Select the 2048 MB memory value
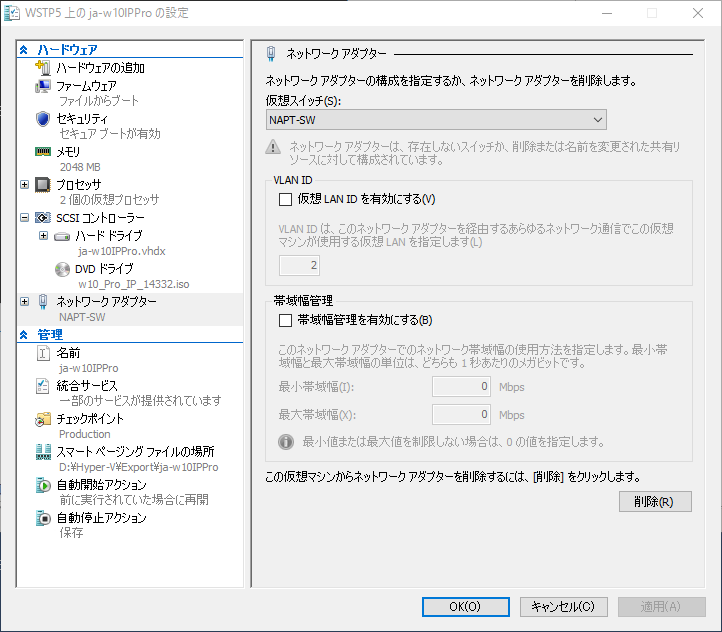Image resolution: width=722 pixels, height=632 pixels. point(80,167)
